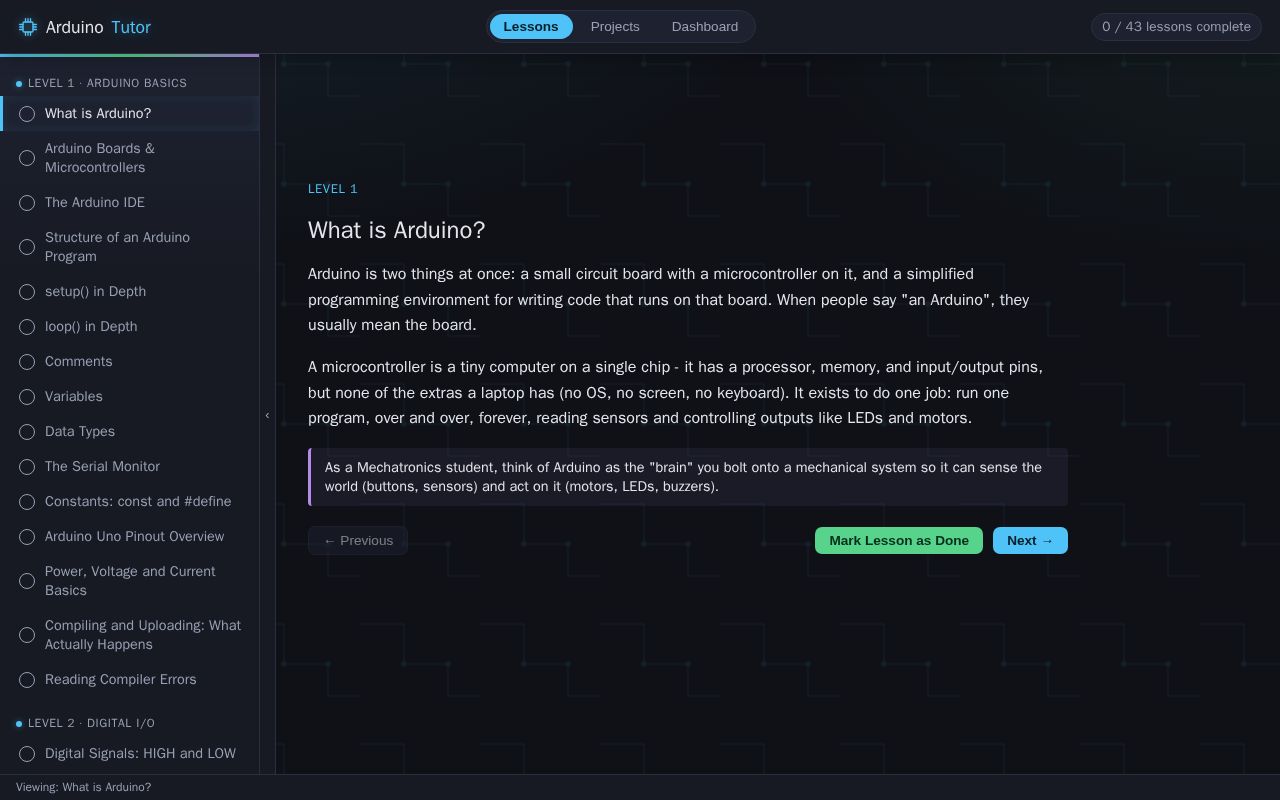Toggle completion circle for loop() in Depth
The image size is (1280, 800).
pyautogui.click(x=27, y=327)
